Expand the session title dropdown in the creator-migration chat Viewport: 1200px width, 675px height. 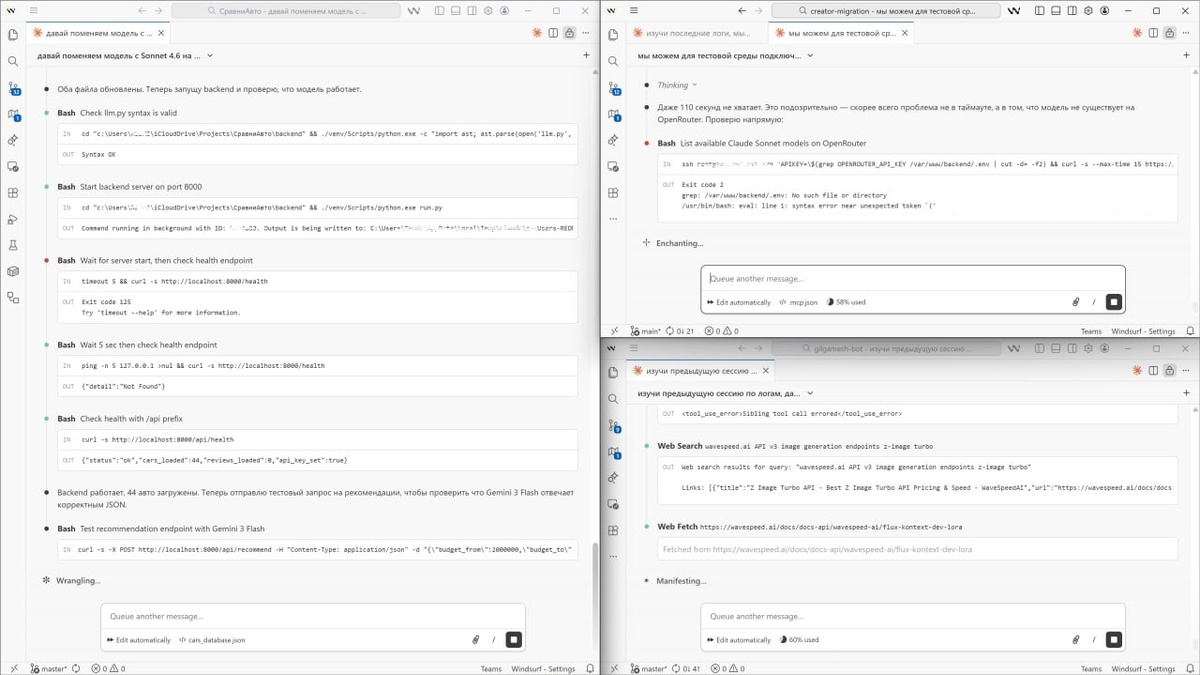coord(810,56)
